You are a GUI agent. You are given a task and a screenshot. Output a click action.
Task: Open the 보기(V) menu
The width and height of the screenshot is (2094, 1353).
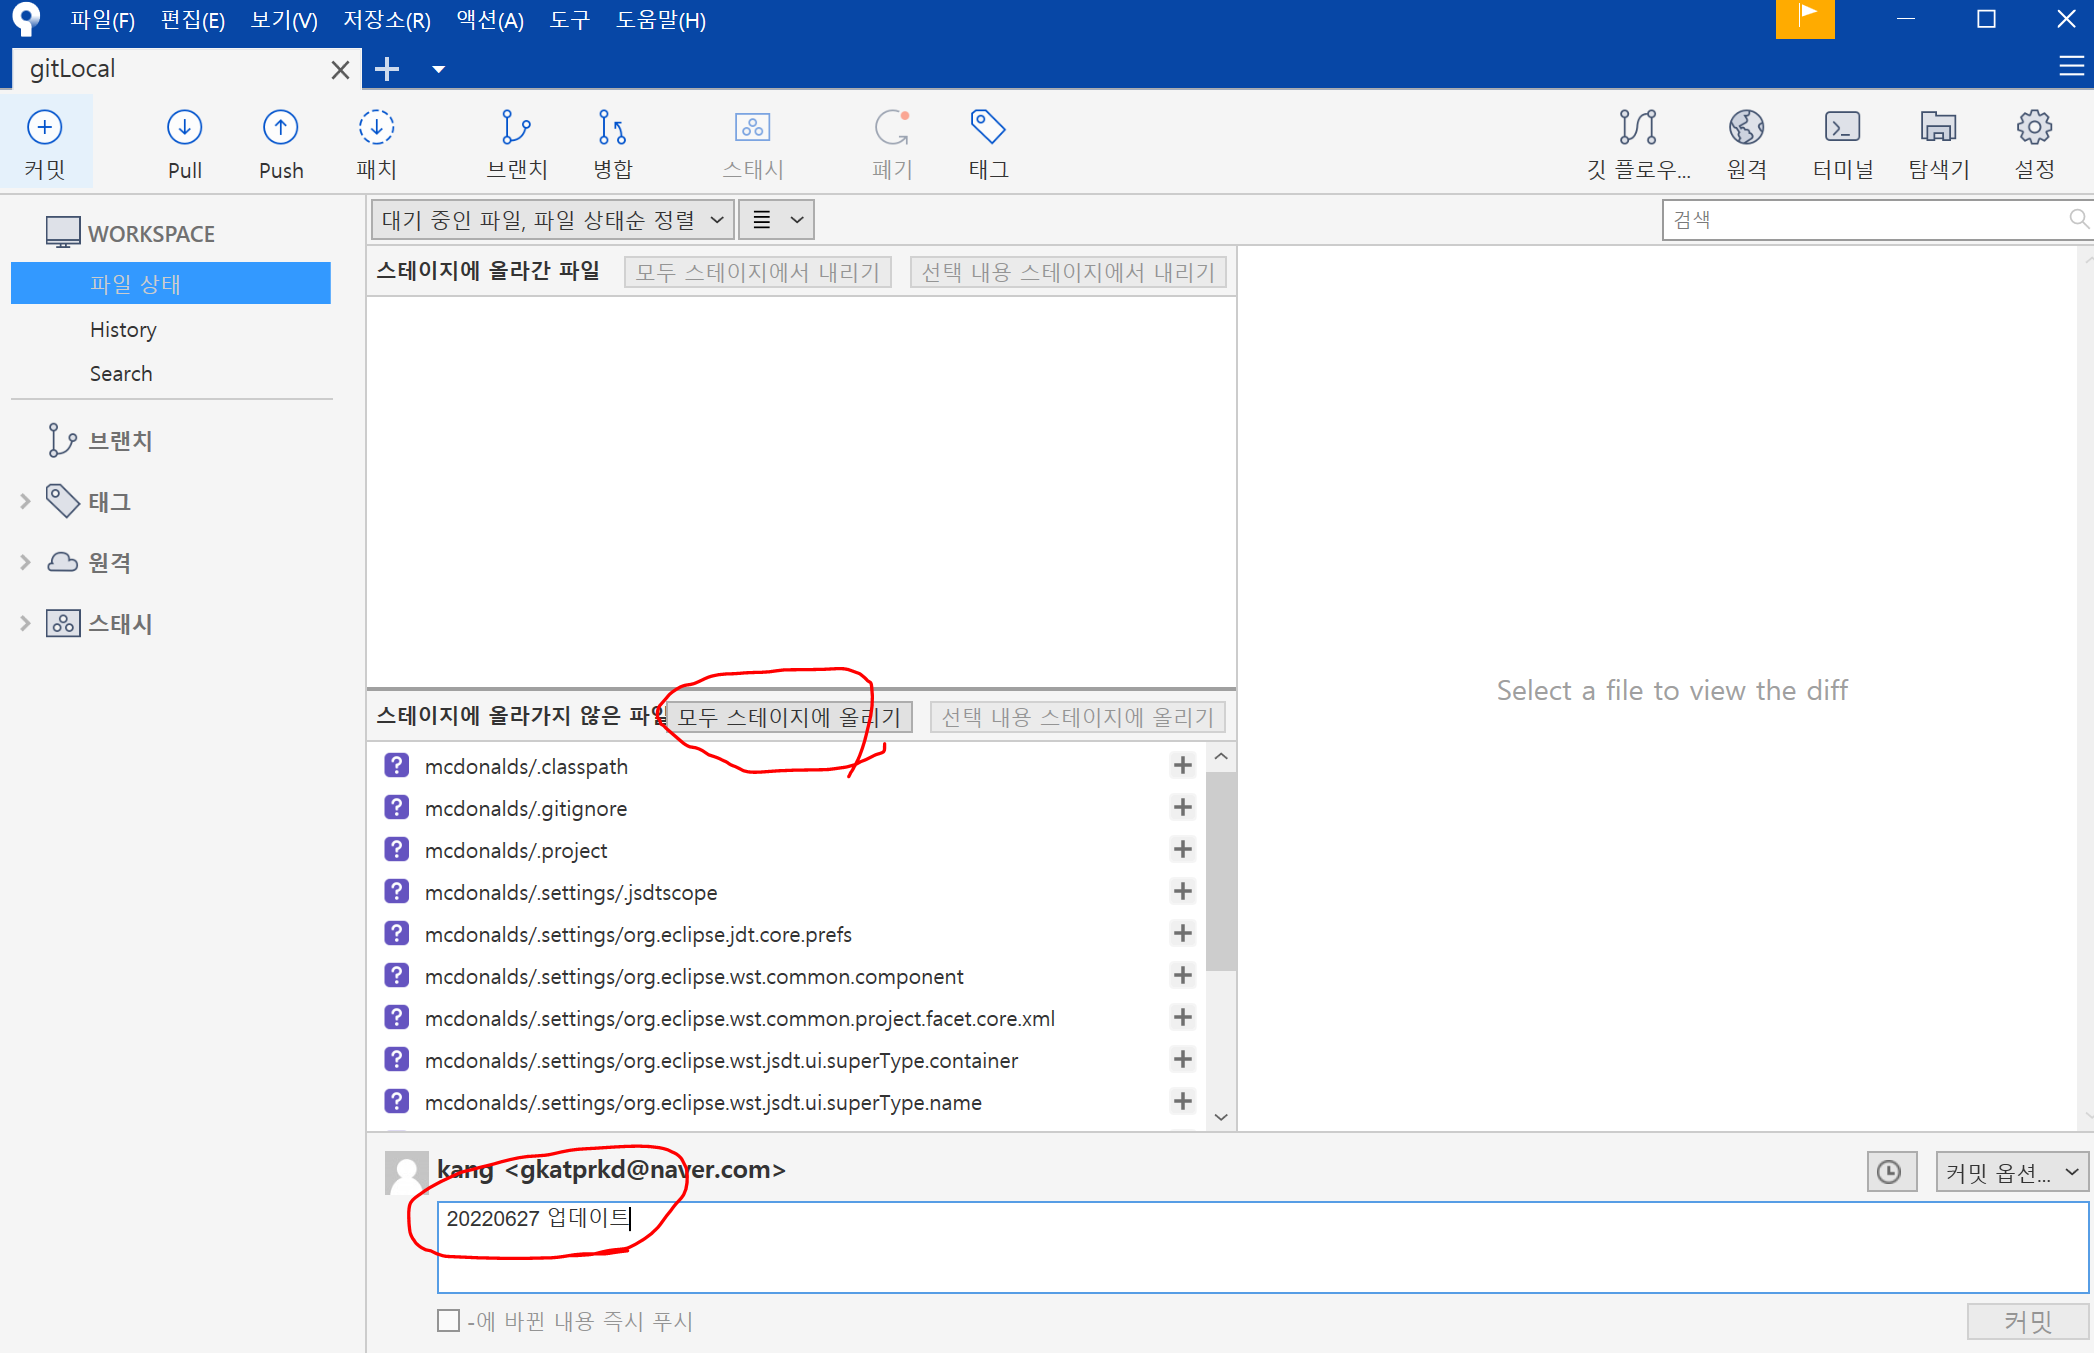284,20
